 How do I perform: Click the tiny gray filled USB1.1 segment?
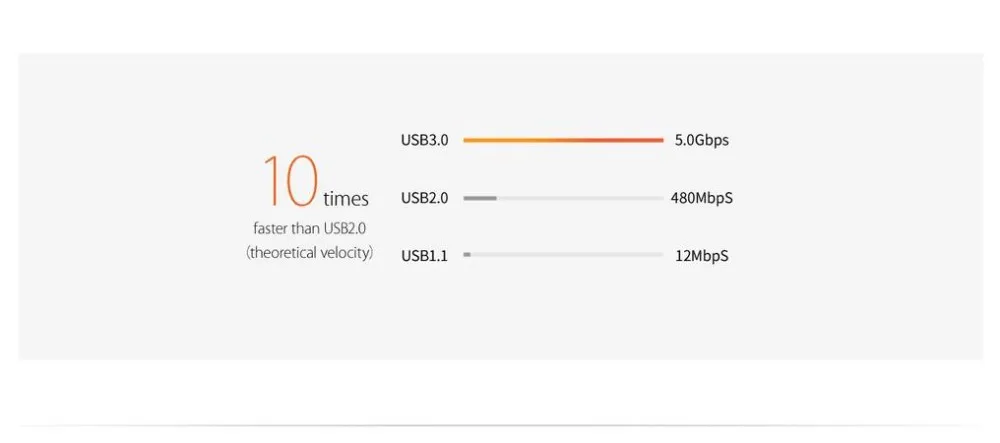(467, 254)
